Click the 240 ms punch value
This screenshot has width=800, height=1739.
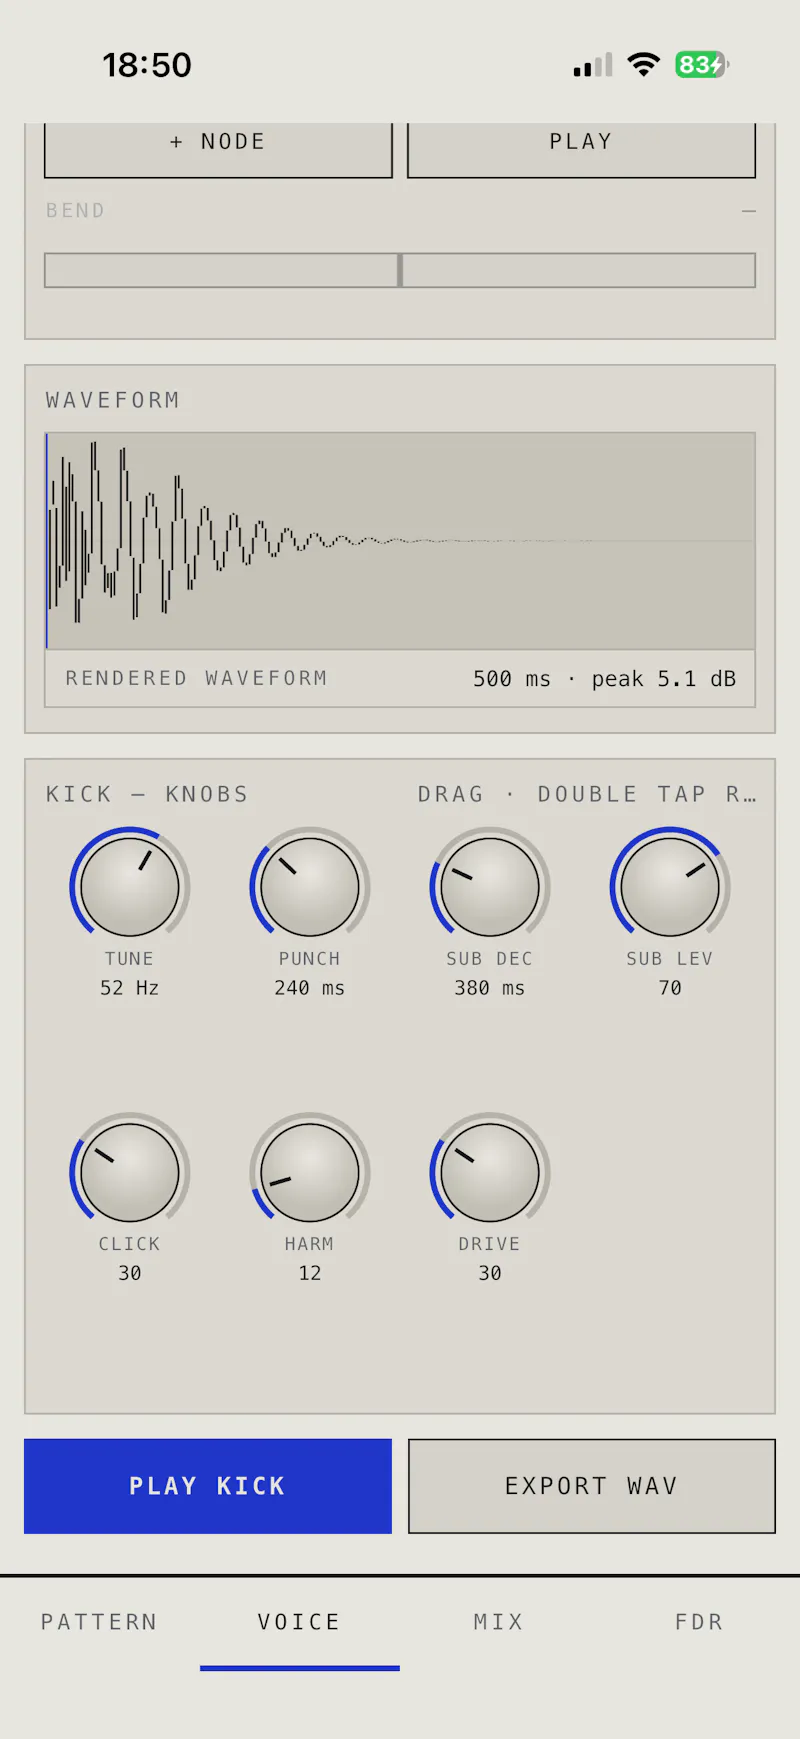(310, 988)
